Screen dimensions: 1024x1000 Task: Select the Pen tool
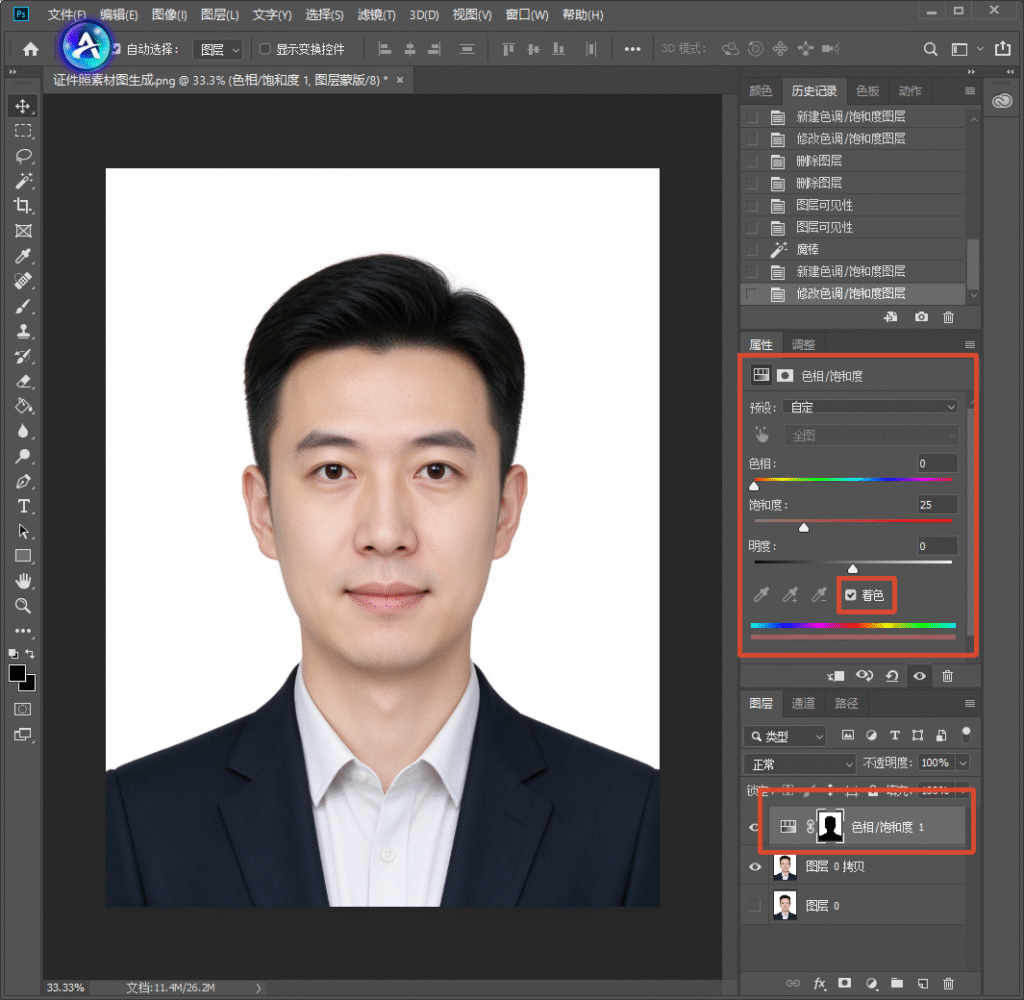pos(23,481)
